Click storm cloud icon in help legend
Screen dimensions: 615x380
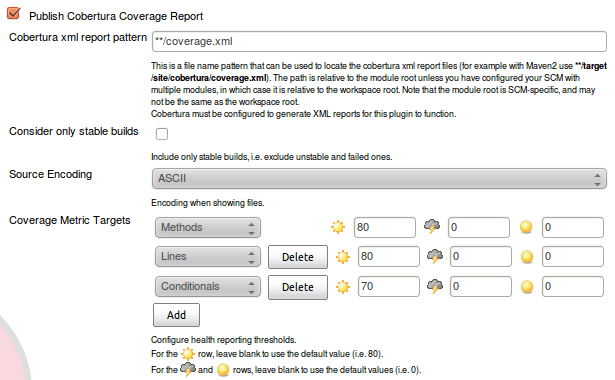click(x=188, y=369)
